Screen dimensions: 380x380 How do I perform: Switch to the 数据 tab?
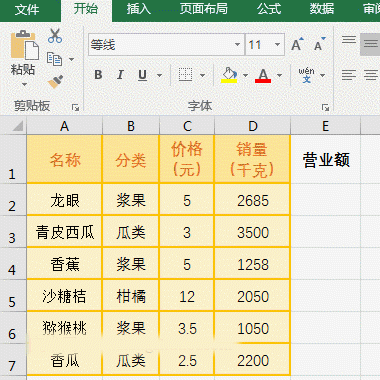pos(322,9)
